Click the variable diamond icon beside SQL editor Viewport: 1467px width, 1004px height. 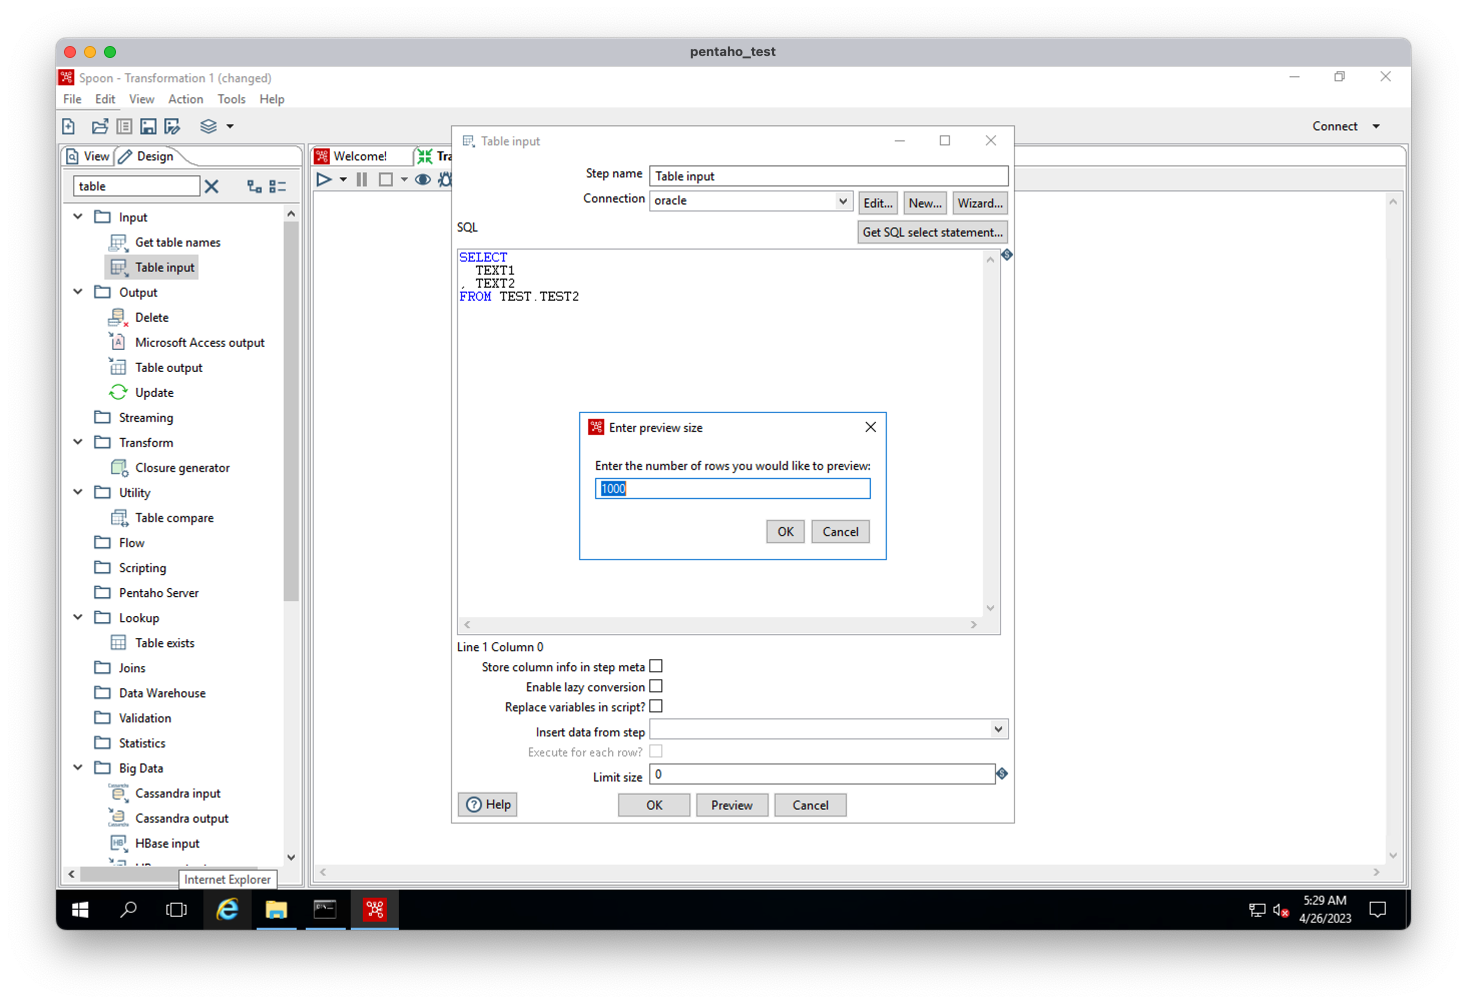tap(1007, 255)
